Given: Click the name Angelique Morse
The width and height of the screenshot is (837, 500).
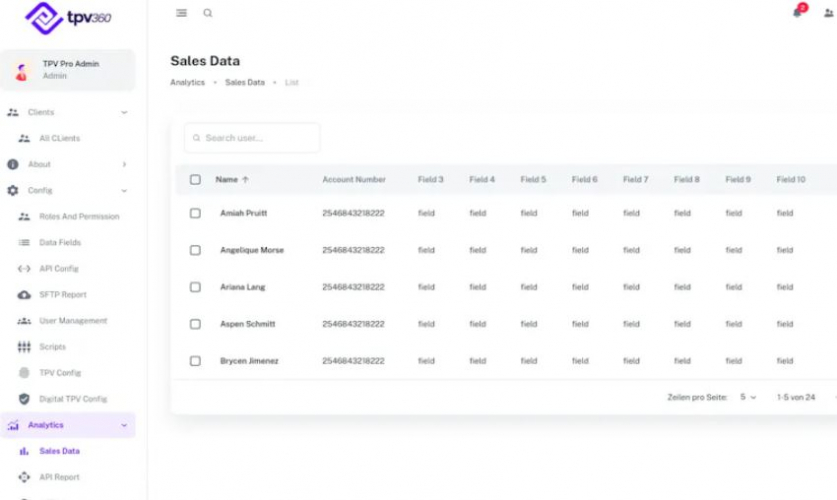Looking at the screenshot, I should [x=252, y=250].
